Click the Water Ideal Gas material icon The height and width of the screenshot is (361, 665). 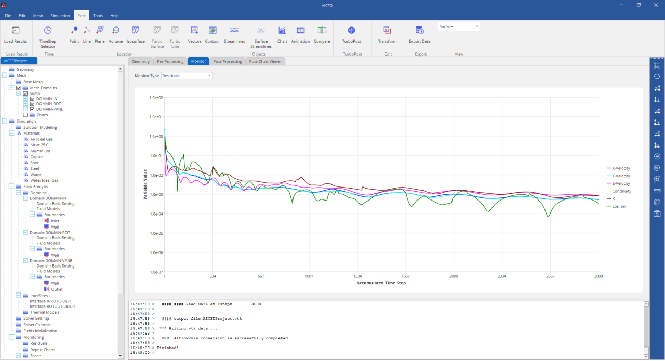tap(26, 180)
